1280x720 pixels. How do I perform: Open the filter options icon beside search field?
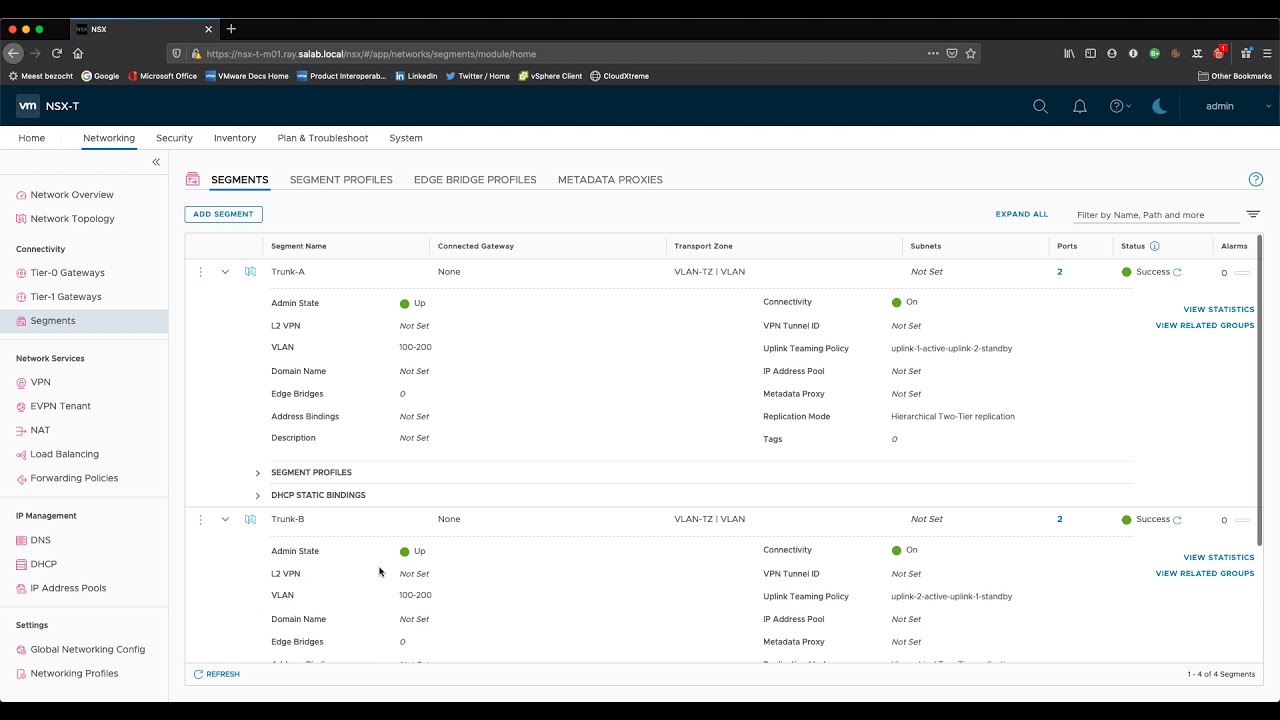pyautogui.click(x=1253, y=214)
